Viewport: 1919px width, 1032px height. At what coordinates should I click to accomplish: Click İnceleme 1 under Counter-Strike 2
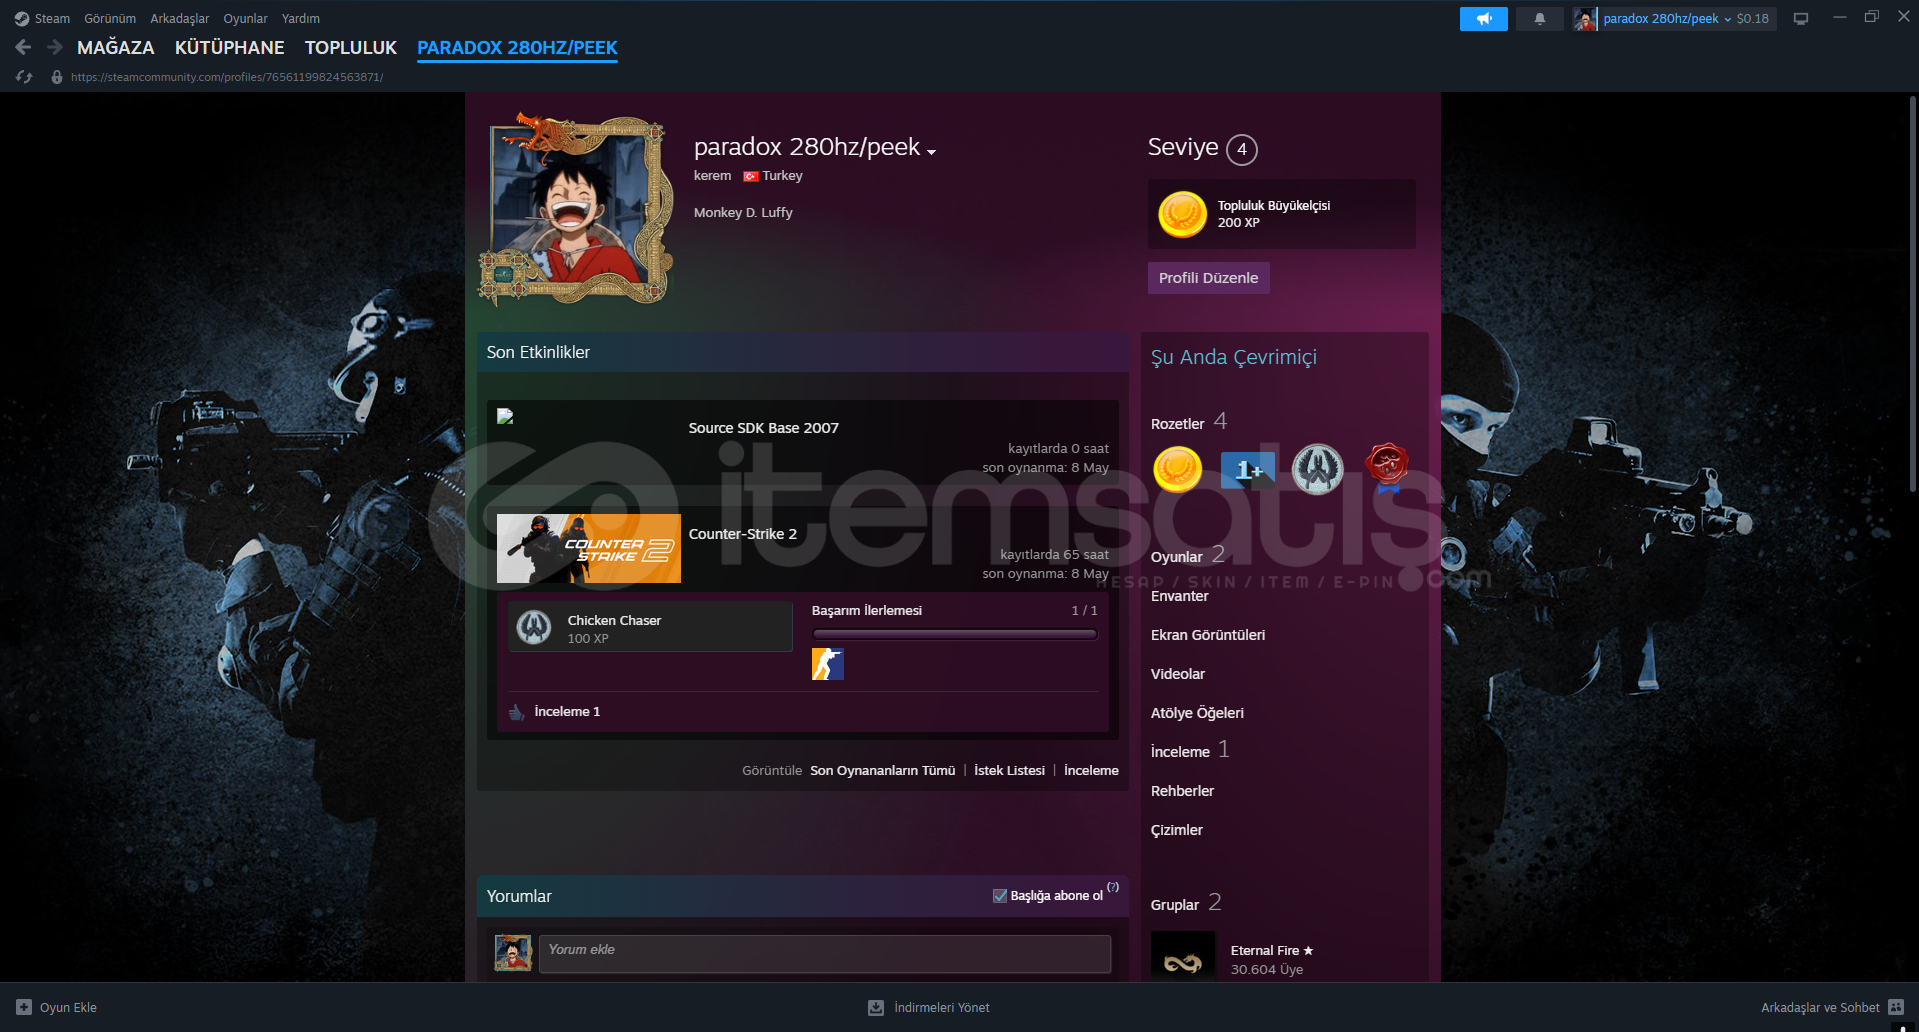567,712
